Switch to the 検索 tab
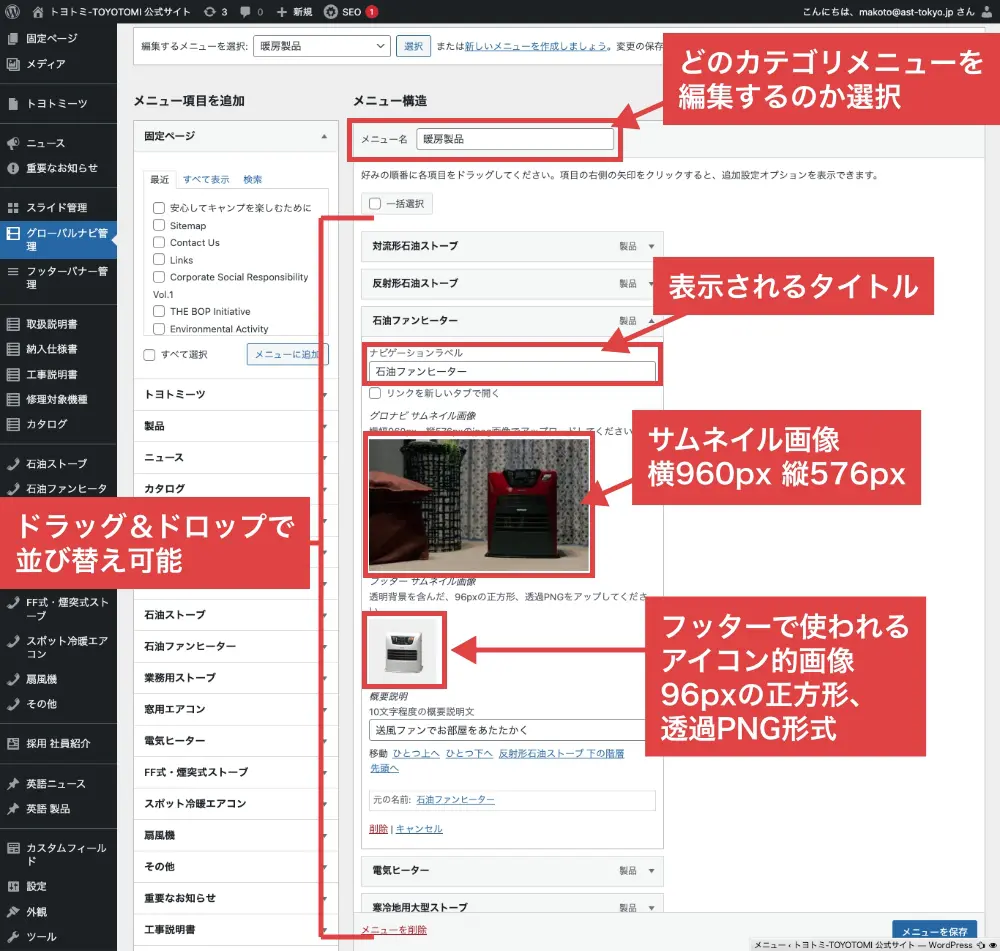 [x=253, y=179]
